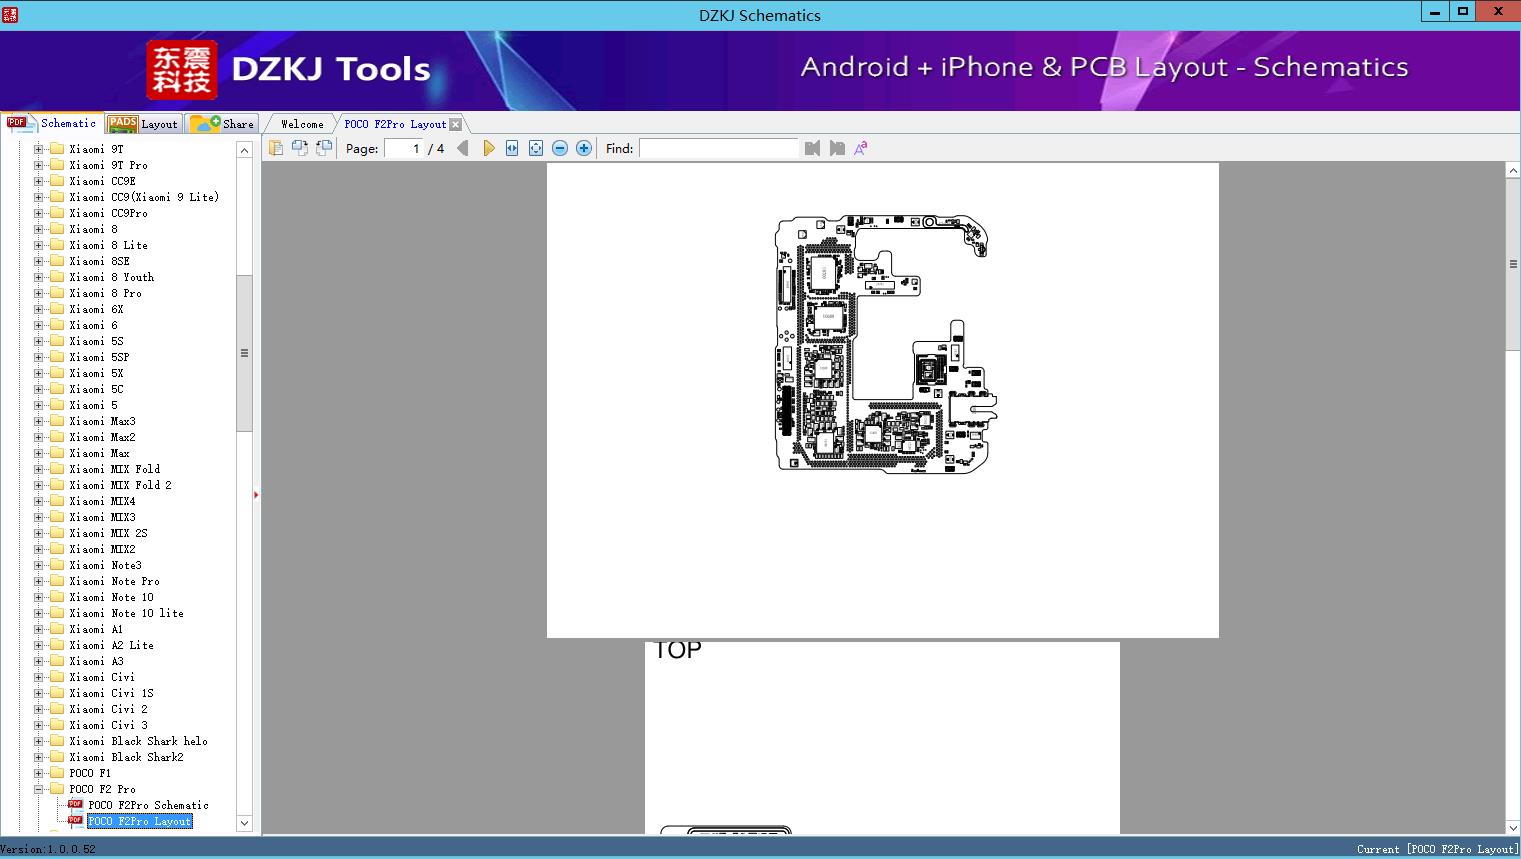This screenshot has height=859, width=1521.
Task: Click the Xiaomi Black Shark helo folder icon
Action: tap(57, 741)
